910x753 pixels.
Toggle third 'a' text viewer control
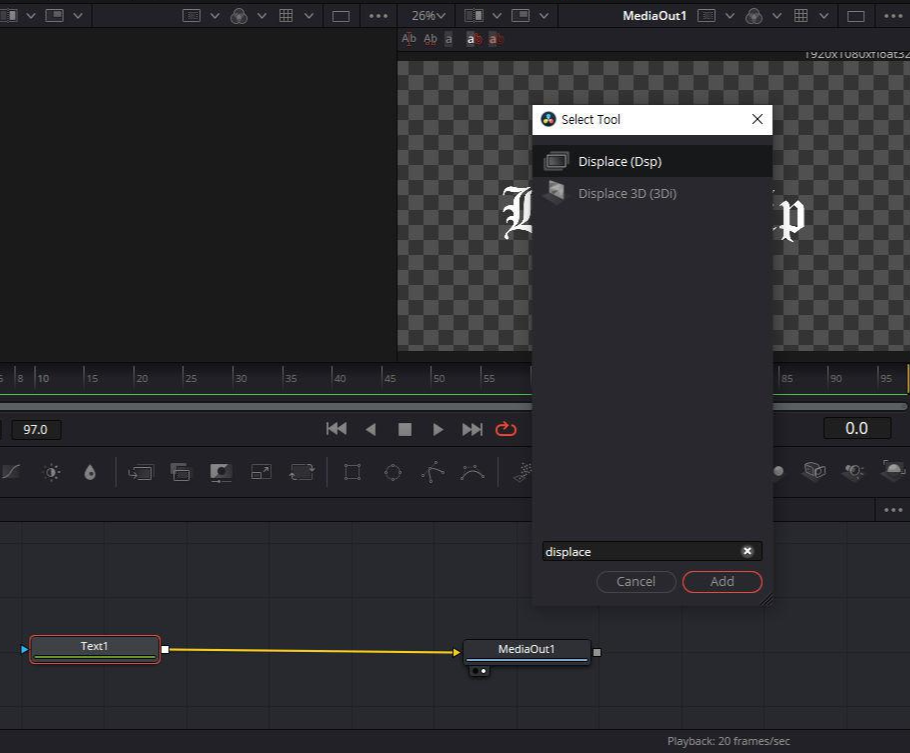[x=449, y=39]
